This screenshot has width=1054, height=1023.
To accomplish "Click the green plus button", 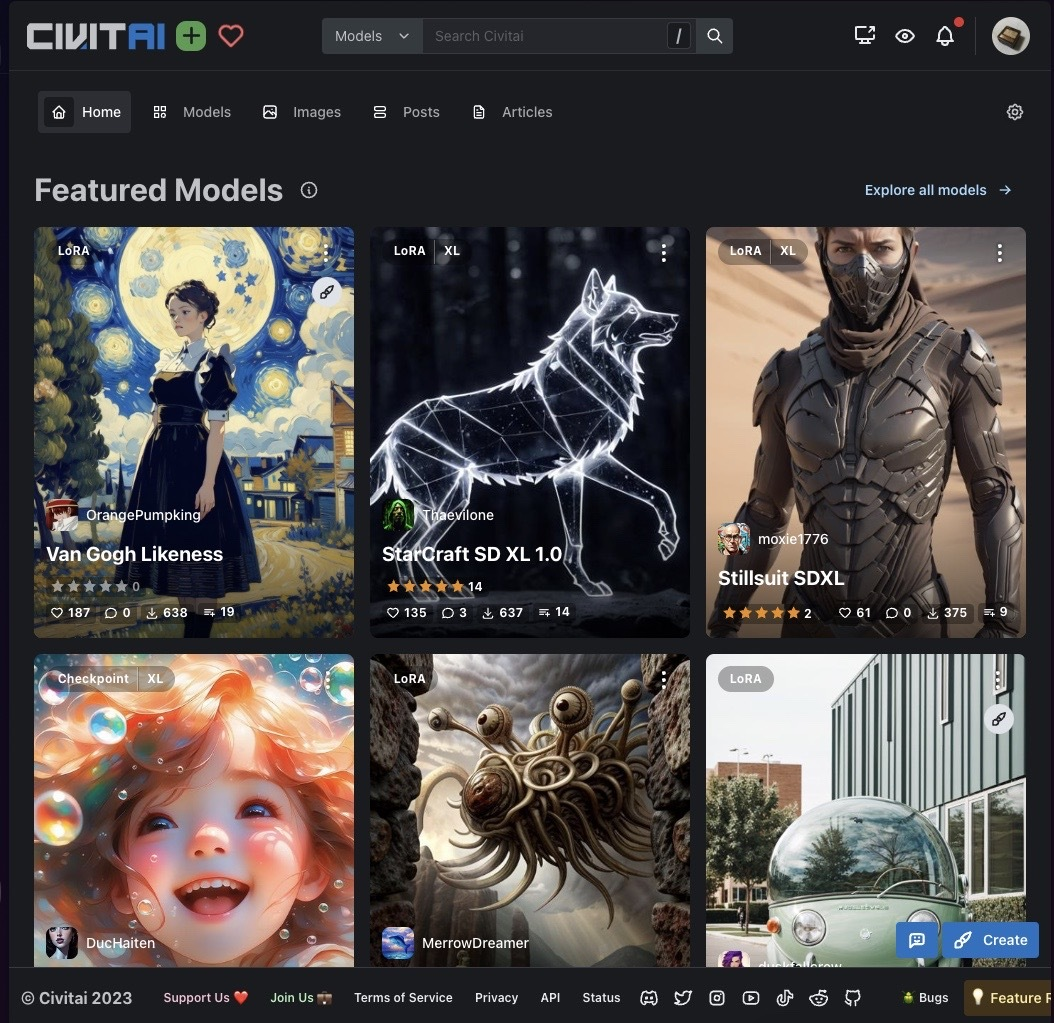I will point(191,36).
